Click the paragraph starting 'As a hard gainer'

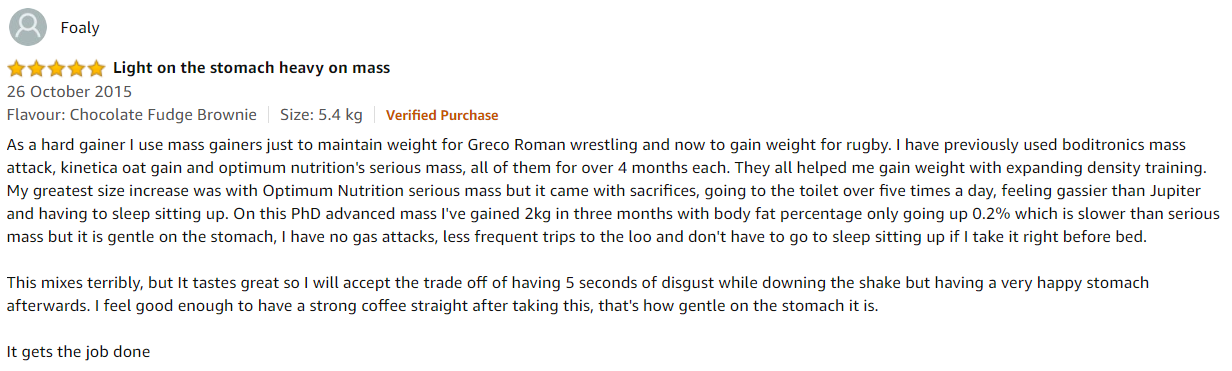pyautogui.click(x=613, y=192)
